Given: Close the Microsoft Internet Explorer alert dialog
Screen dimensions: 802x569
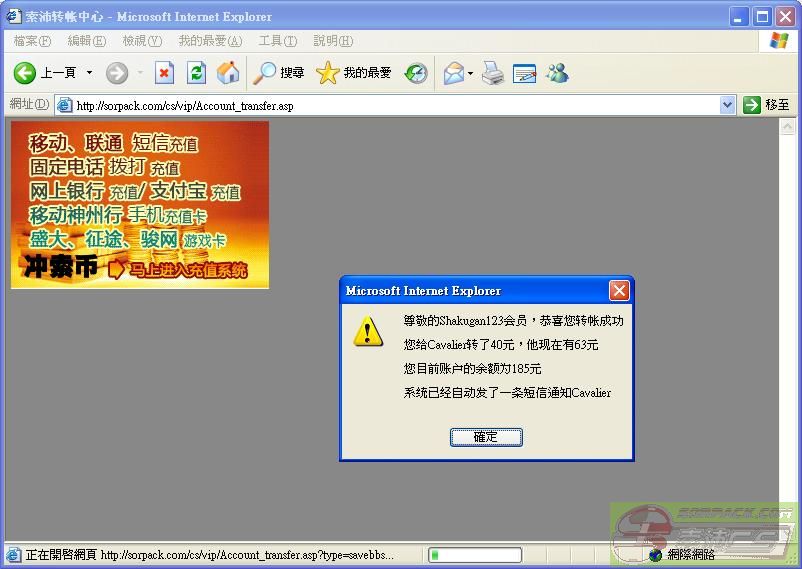Looking at the screenshot, I should click(619, 291).
